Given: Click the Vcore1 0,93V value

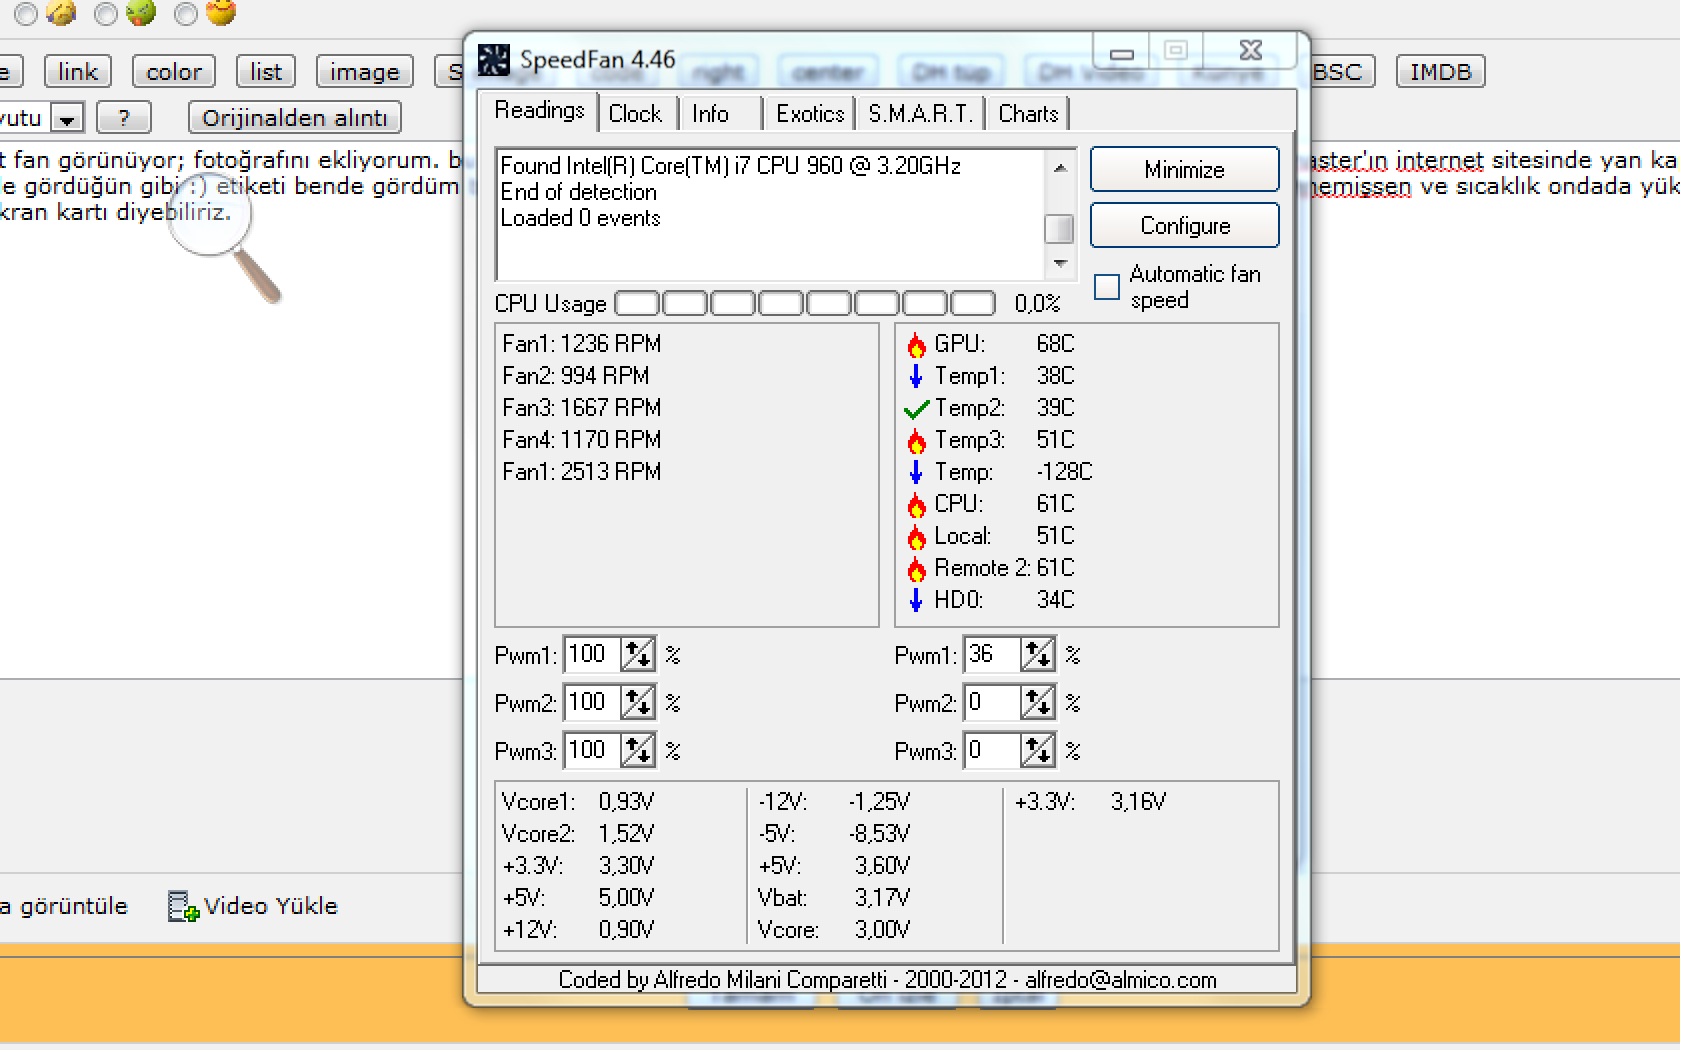Looking at the screenshot, I should pyautogui.click(x=627, y=802).
